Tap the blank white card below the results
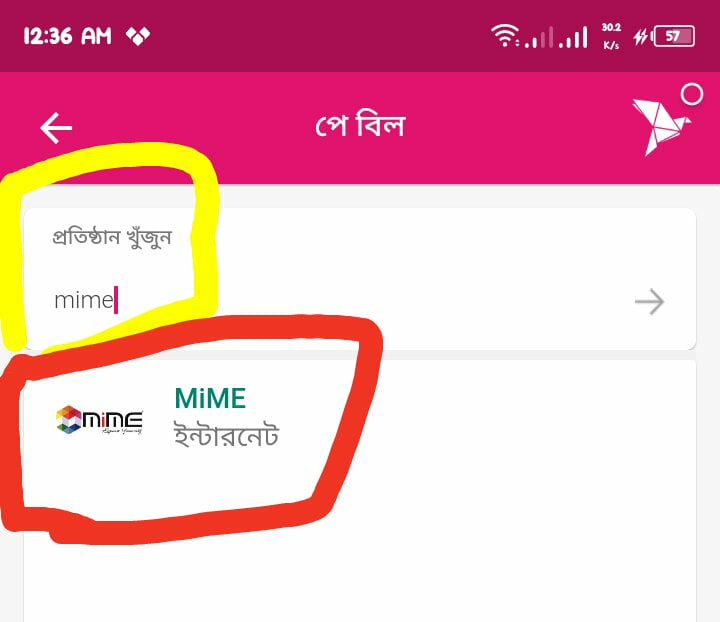Screen dimensions: 720x622 pyautogui.click(x=360, y=578)
